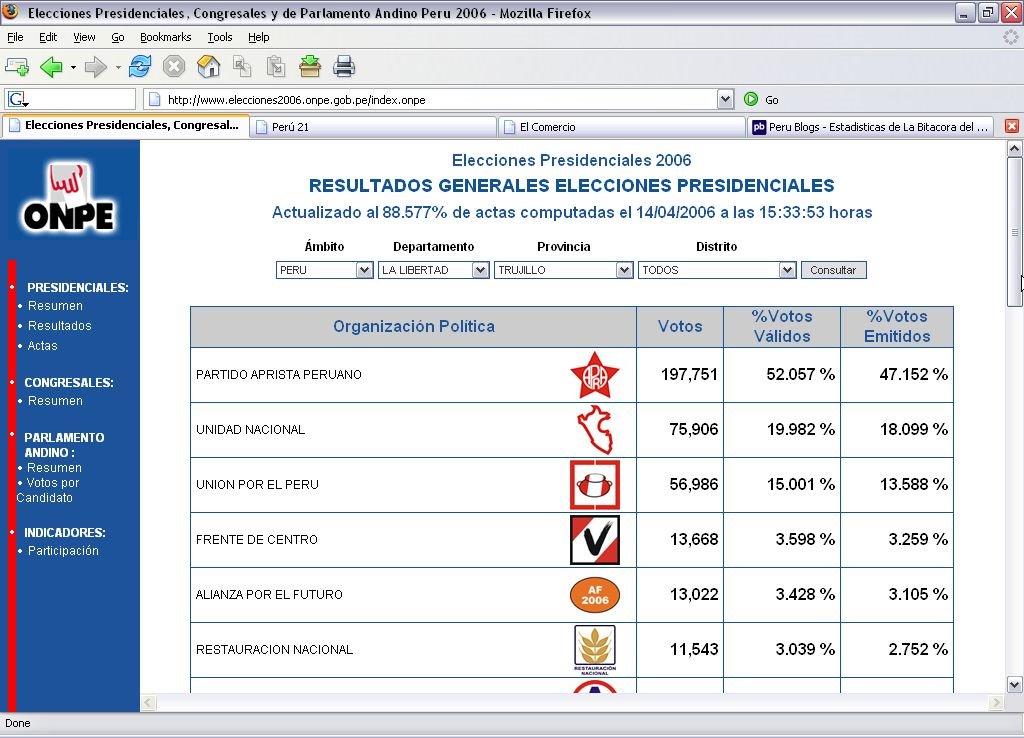Open the Actas sidebar link
The height and width of the screenshot is (738, 1024).
coord(42,345)
